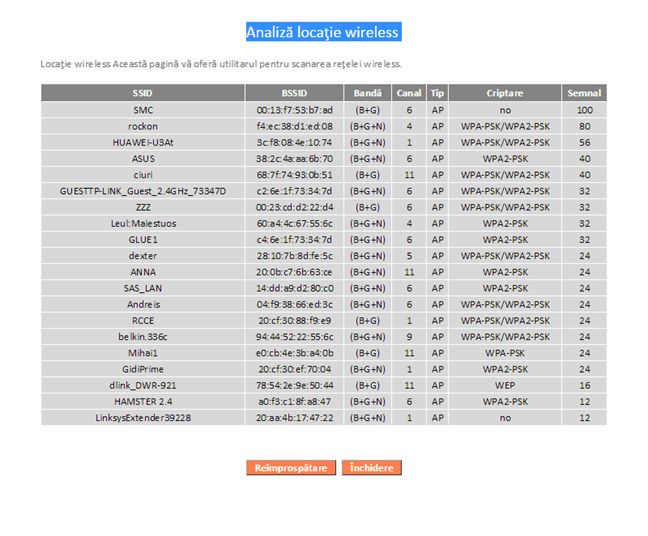The height and width of the screenshot is (536, 648).
Task: Select the HUAWEI-U3At network name
Action: 142,142
